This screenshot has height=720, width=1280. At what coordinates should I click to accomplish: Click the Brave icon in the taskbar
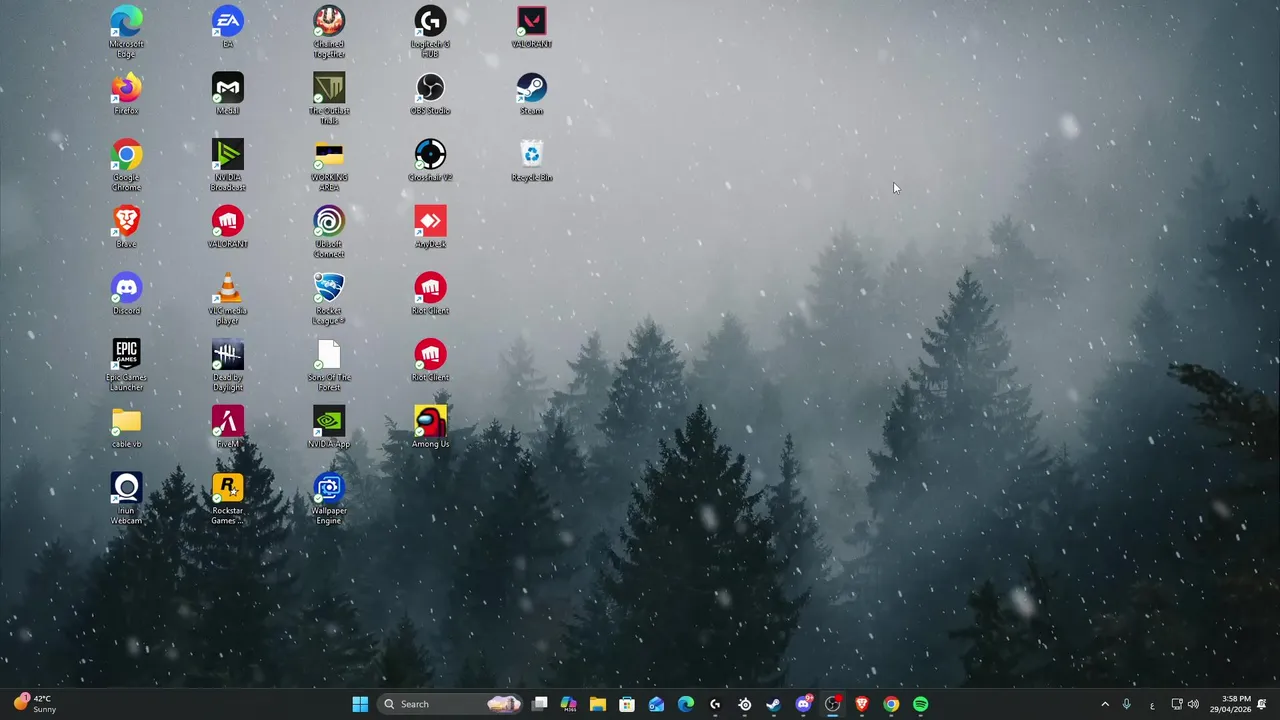pos(861,704)
